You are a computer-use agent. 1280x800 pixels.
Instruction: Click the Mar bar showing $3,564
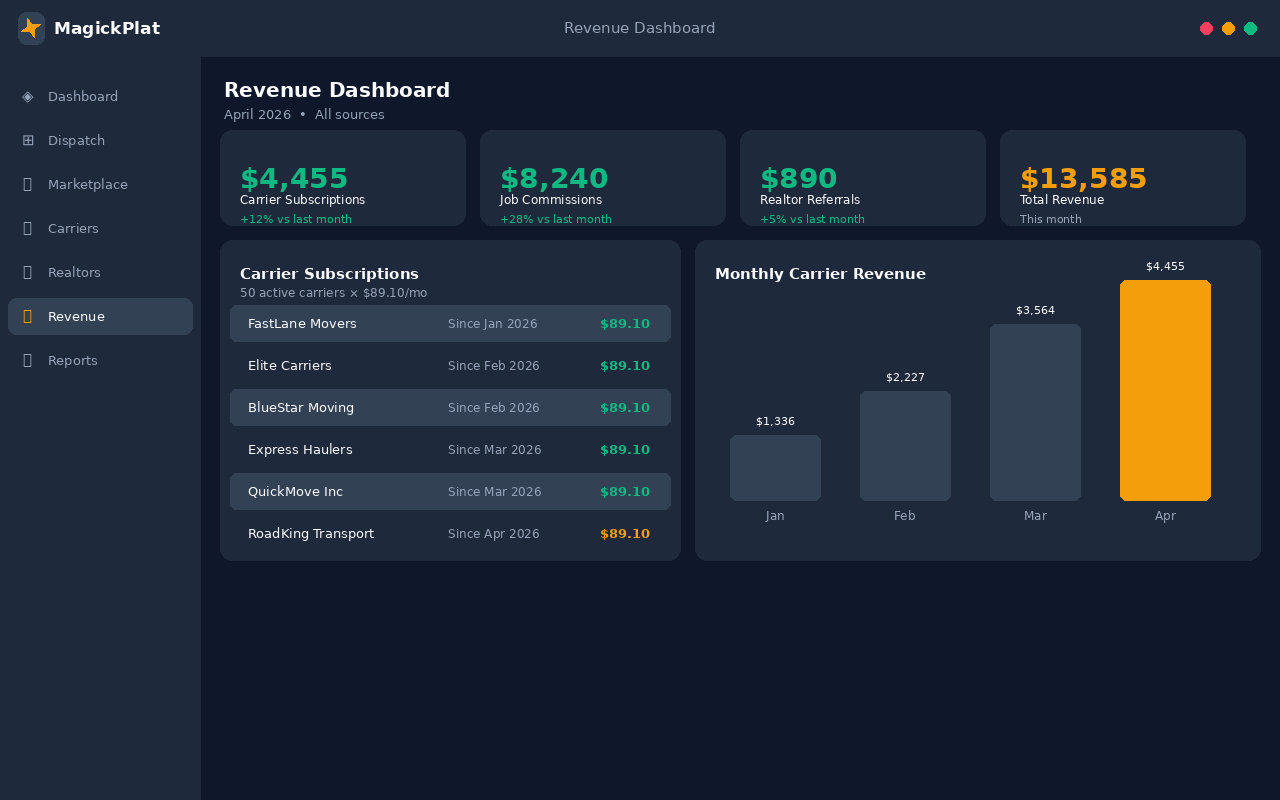(x=1035, y=412)
